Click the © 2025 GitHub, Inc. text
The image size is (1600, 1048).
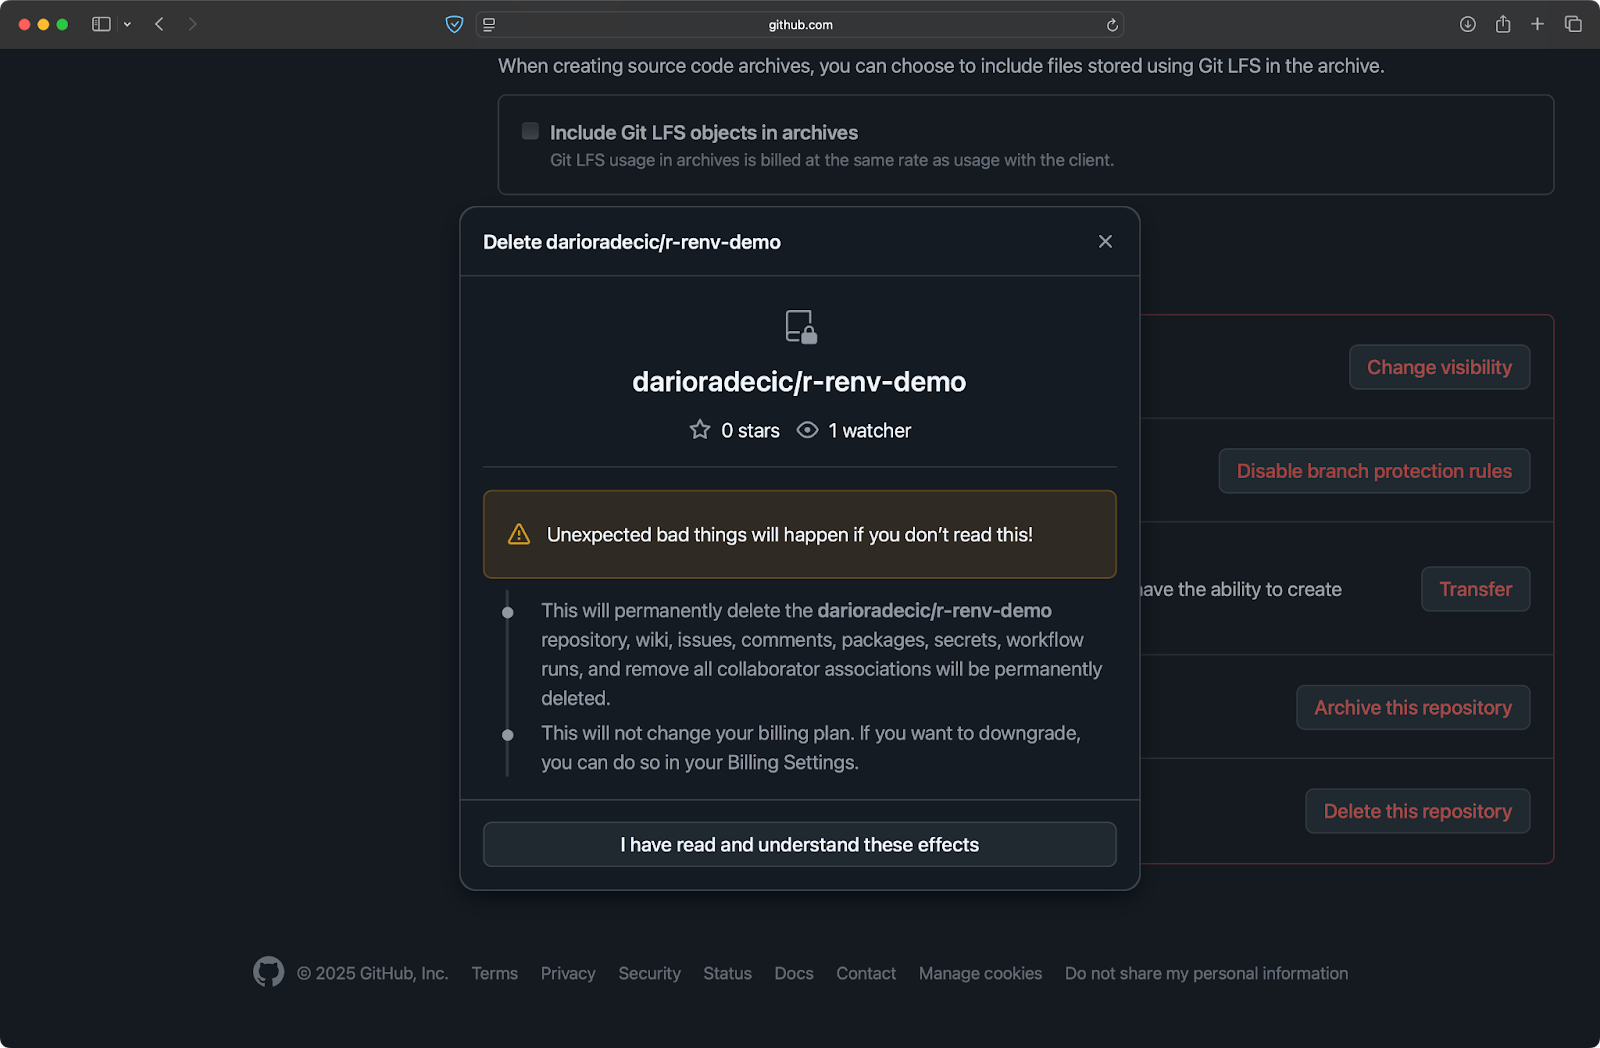(372, 973)
